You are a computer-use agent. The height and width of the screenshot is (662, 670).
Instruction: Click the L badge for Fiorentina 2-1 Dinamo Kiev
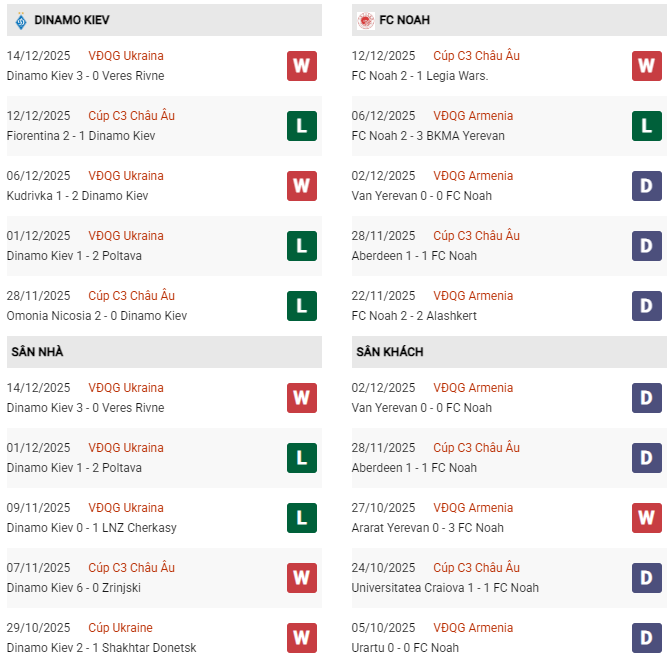click(x=302, y=126)
